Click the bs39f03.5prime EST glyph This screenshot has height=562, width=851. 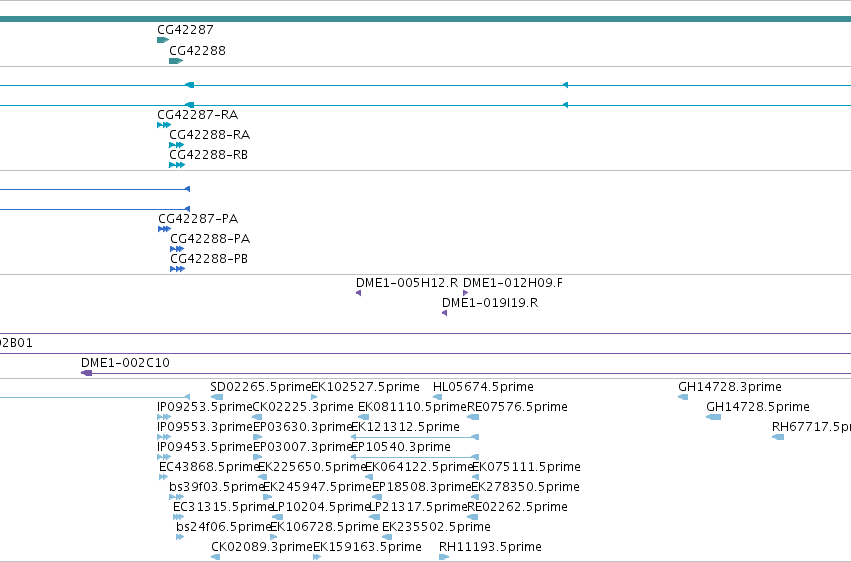pyautogui.click(x=176, y=497)
